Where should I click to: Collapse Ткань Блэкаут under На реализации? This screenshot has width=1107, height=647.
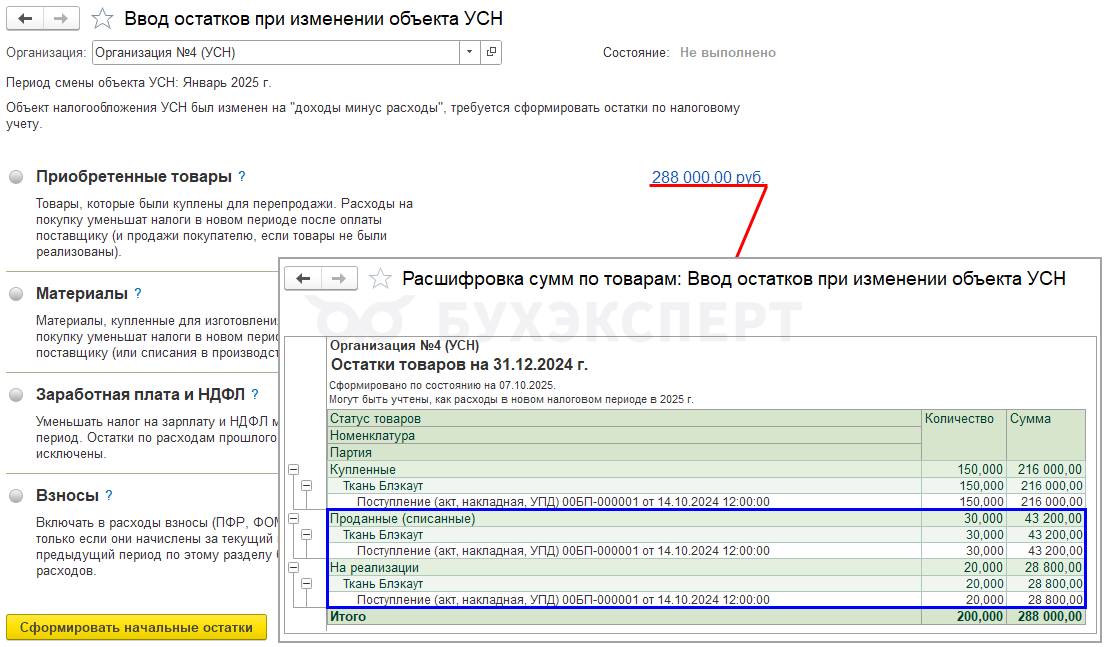[x=306, y=583]
